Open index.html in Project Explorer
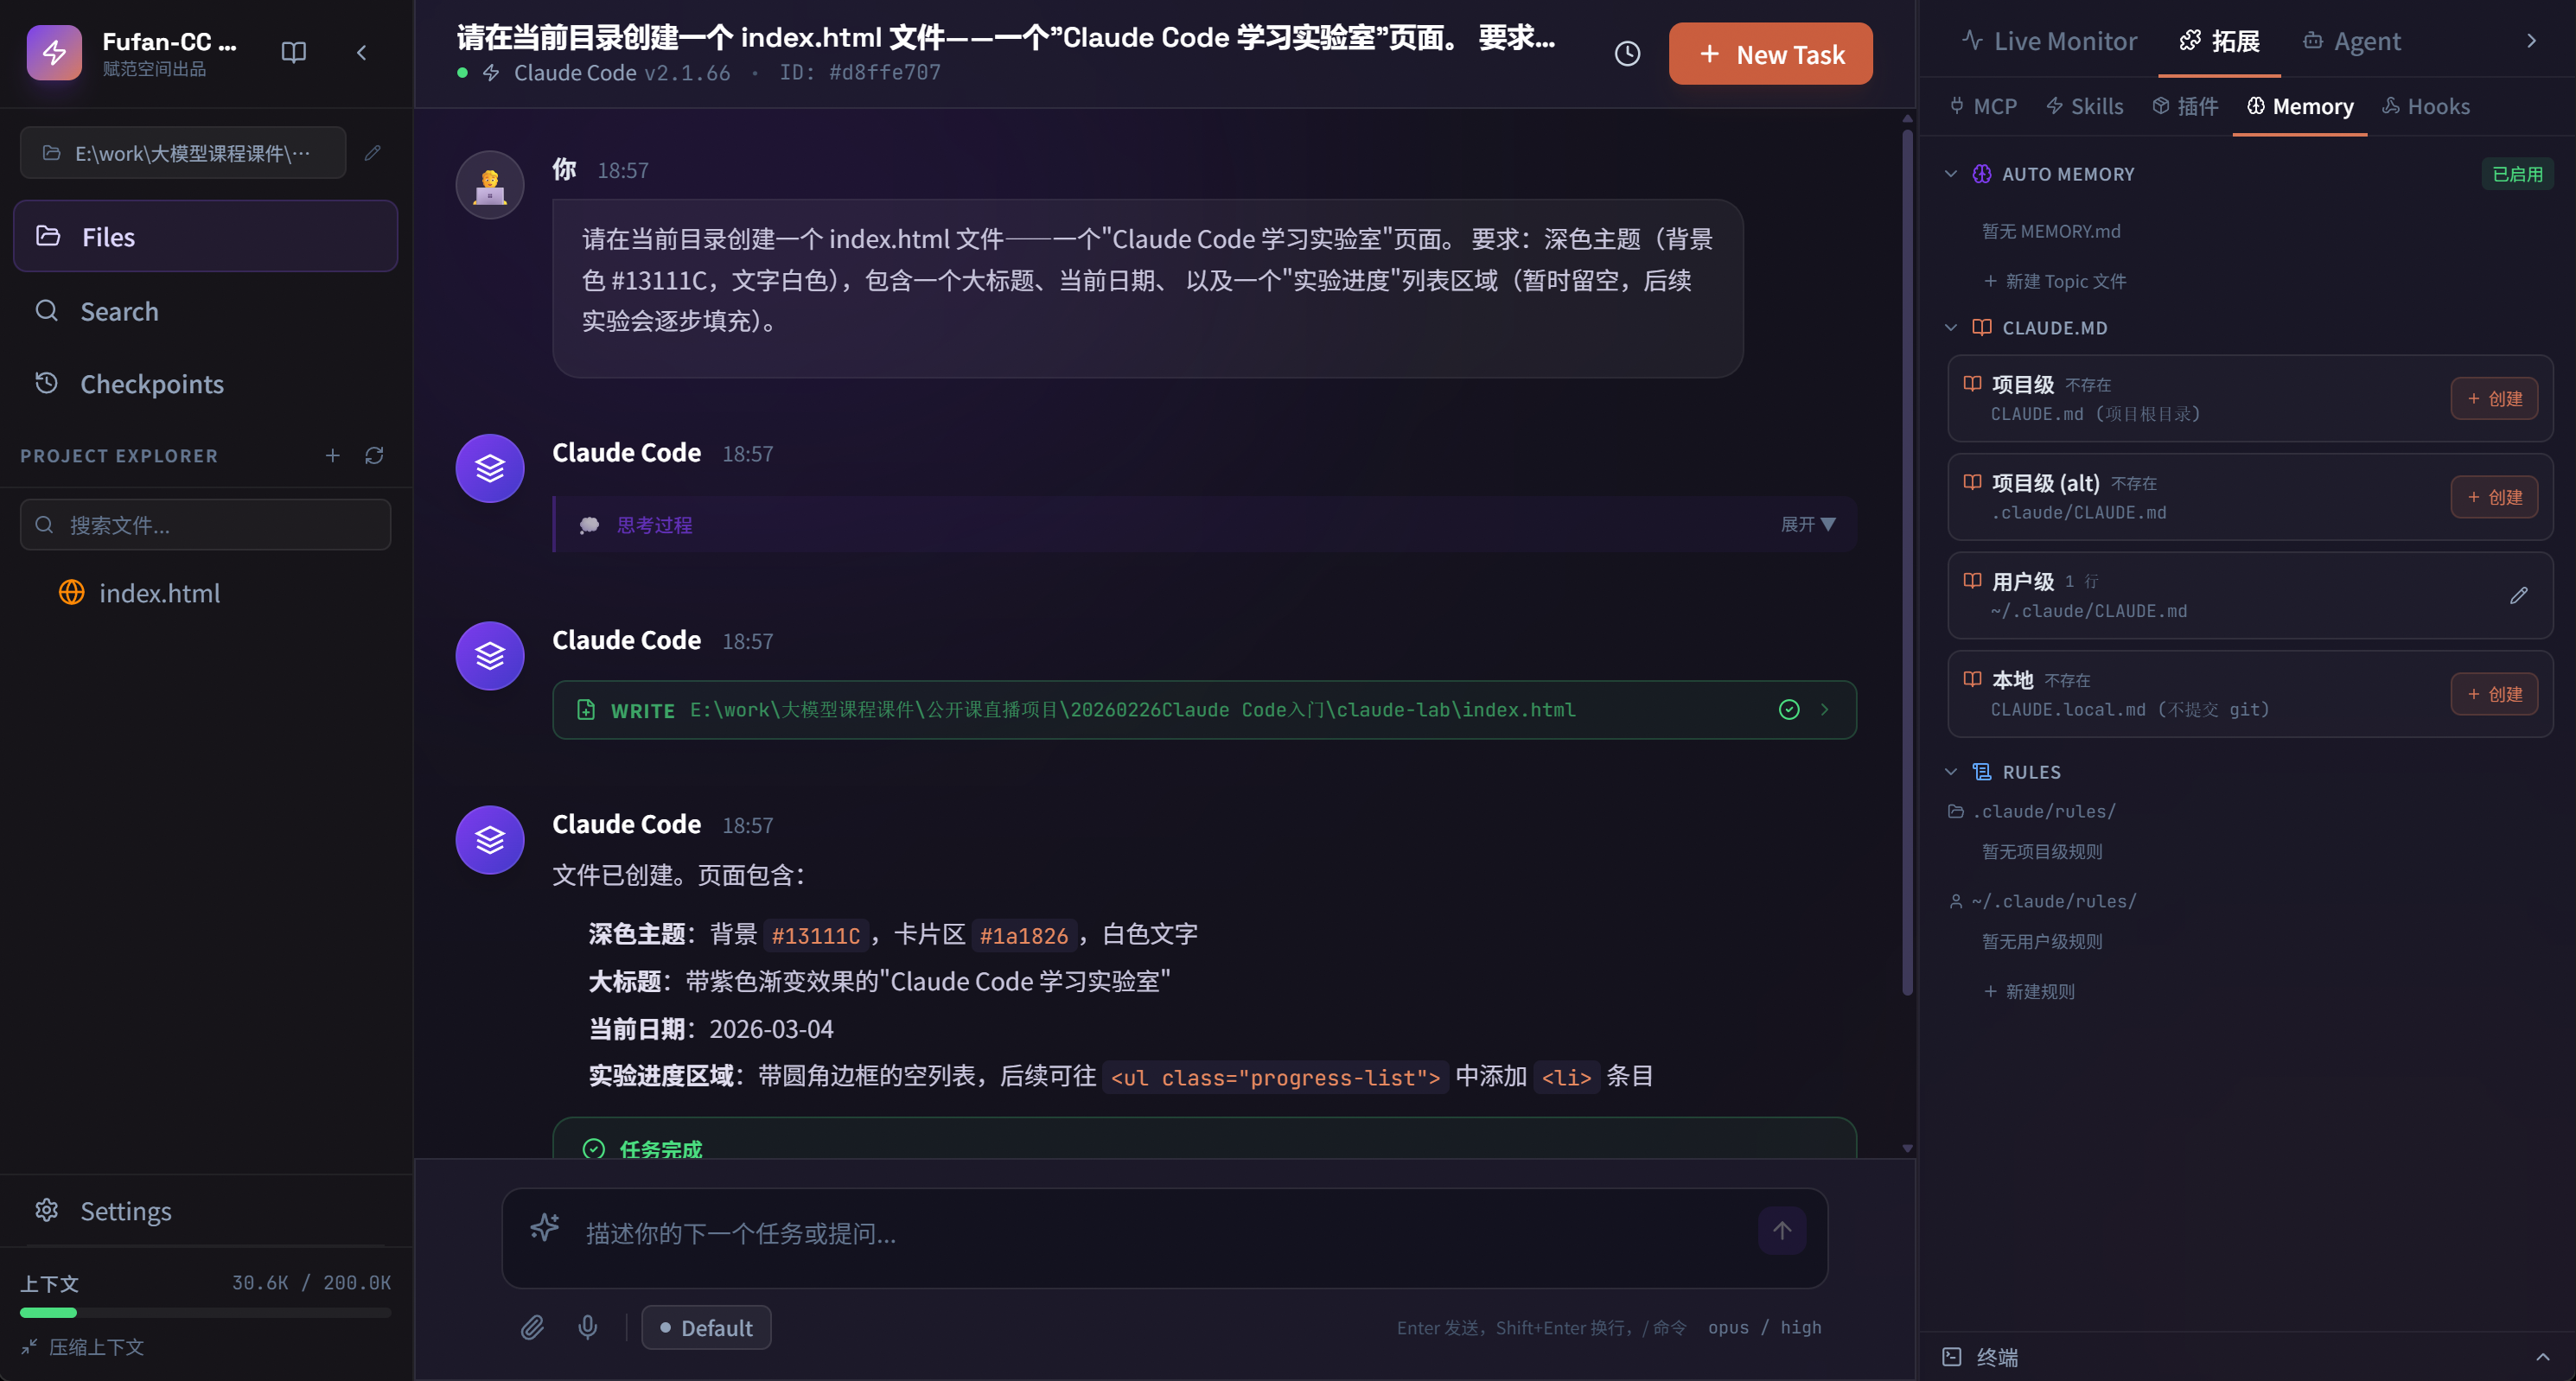Screen dimensions: 2576x1381 205,592
